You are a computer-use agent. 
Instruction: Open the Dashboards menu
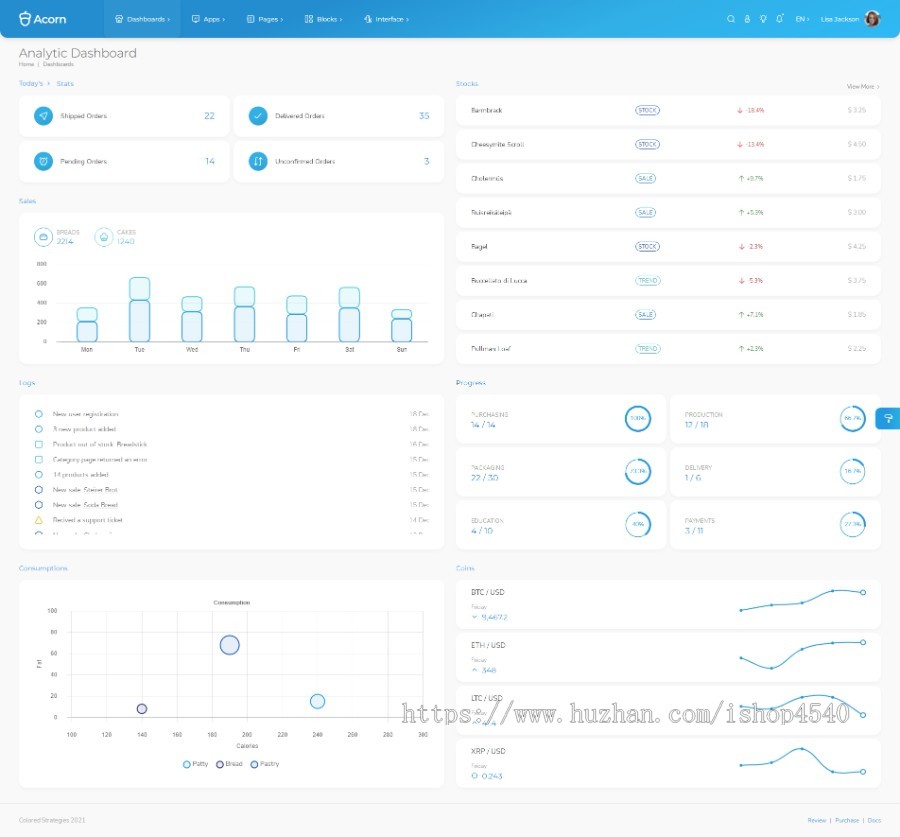(x=142, y=19)
